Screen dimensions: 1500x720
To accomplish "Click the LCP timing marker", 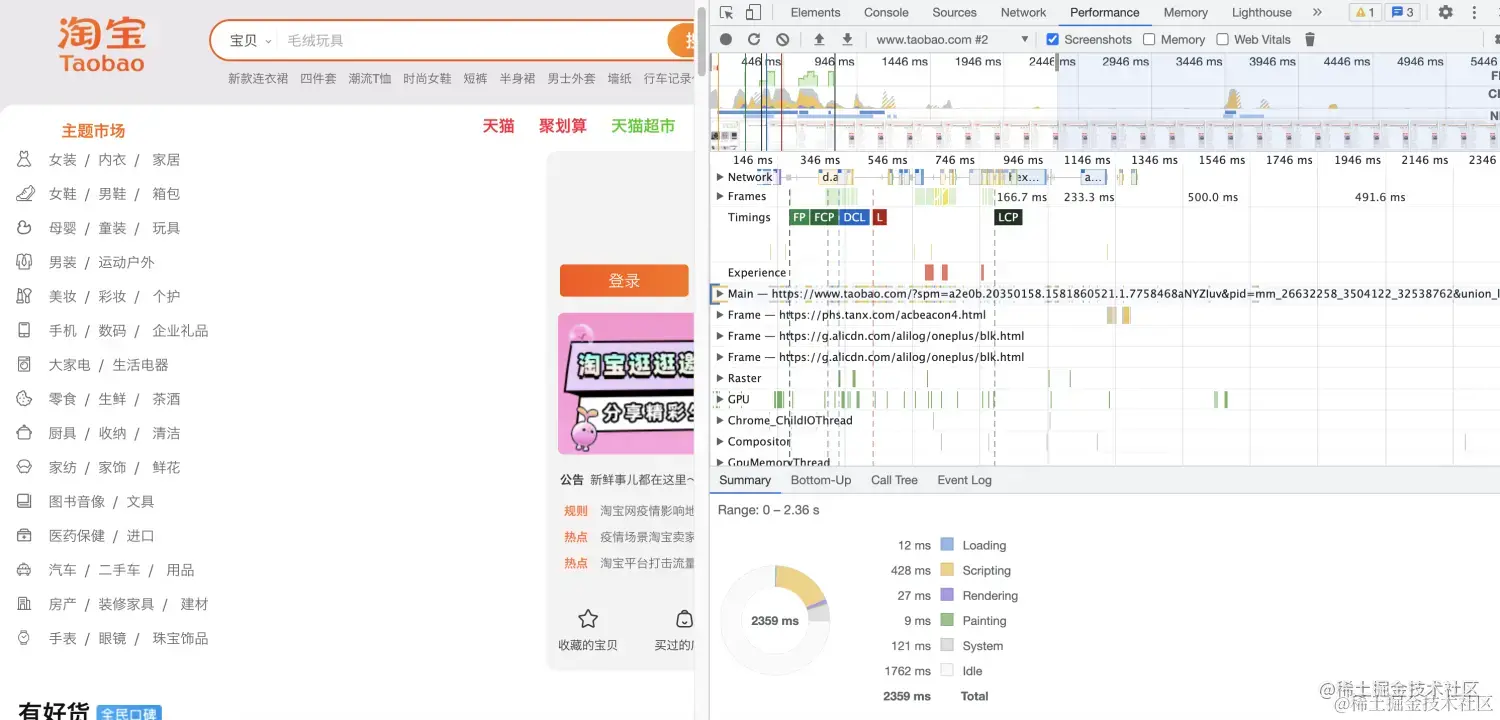I will [x=1008, y=217].
